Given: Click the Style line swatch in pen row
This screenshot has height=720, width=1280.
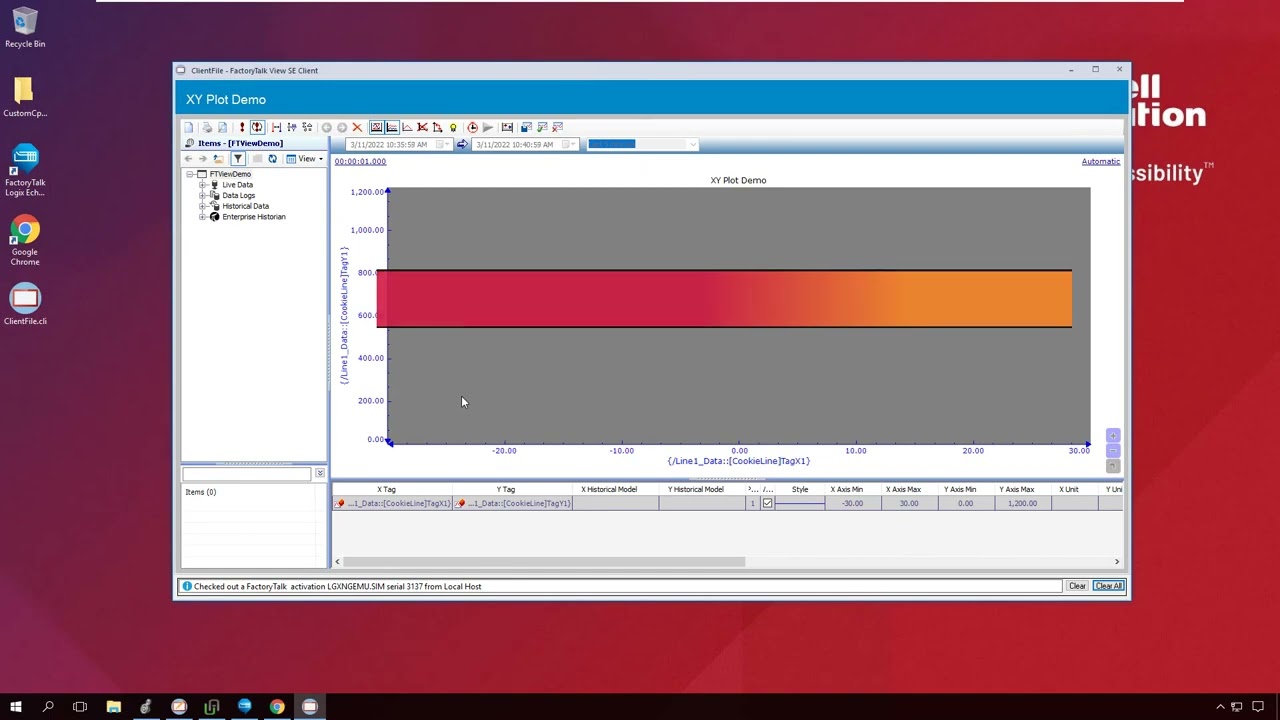Looking at the screenshot, I should [800, 504].
